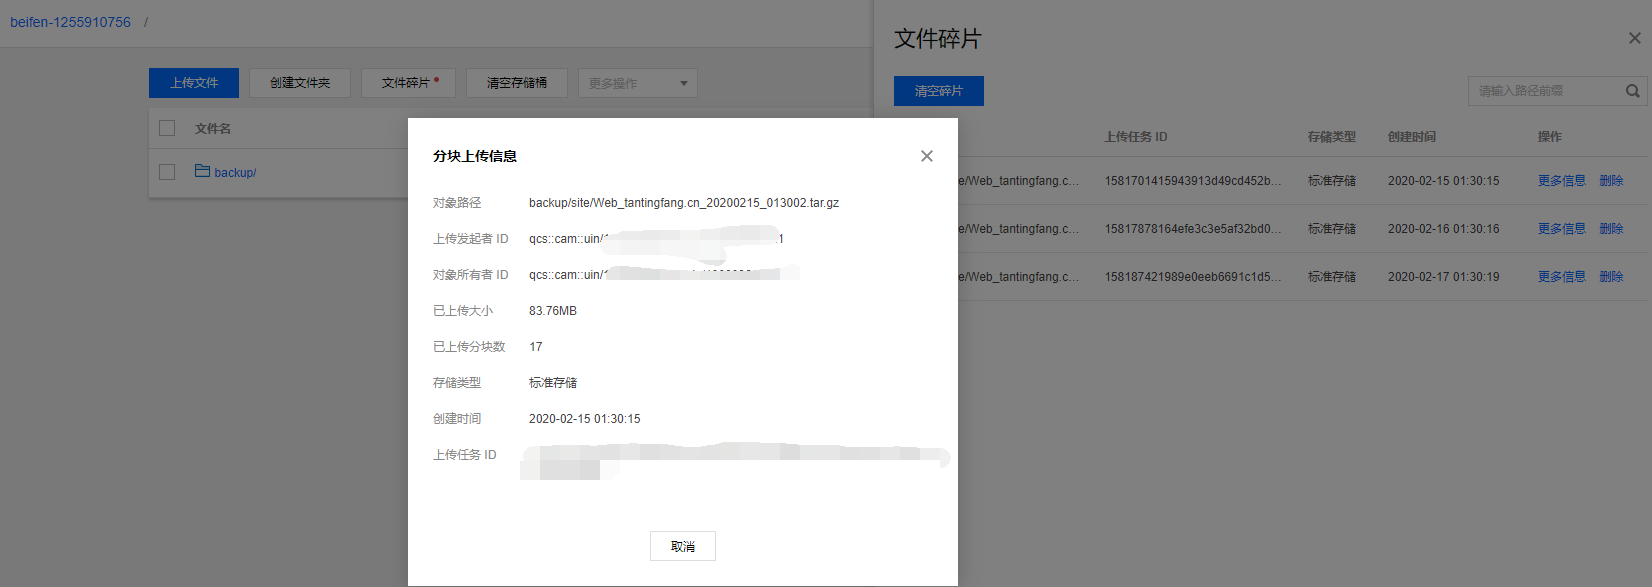Click 删除 for the 2020-02-17 fragment

[x=1611, y=277]
